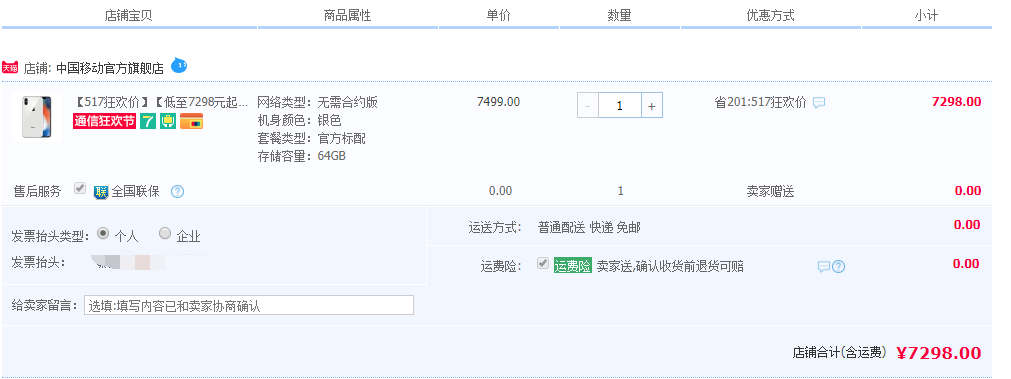The width and height of the screenshot is (1011, 379).
Task: Click the 卖家送,确认收货前退货可赔 text
Action: (x=670, y=266)
